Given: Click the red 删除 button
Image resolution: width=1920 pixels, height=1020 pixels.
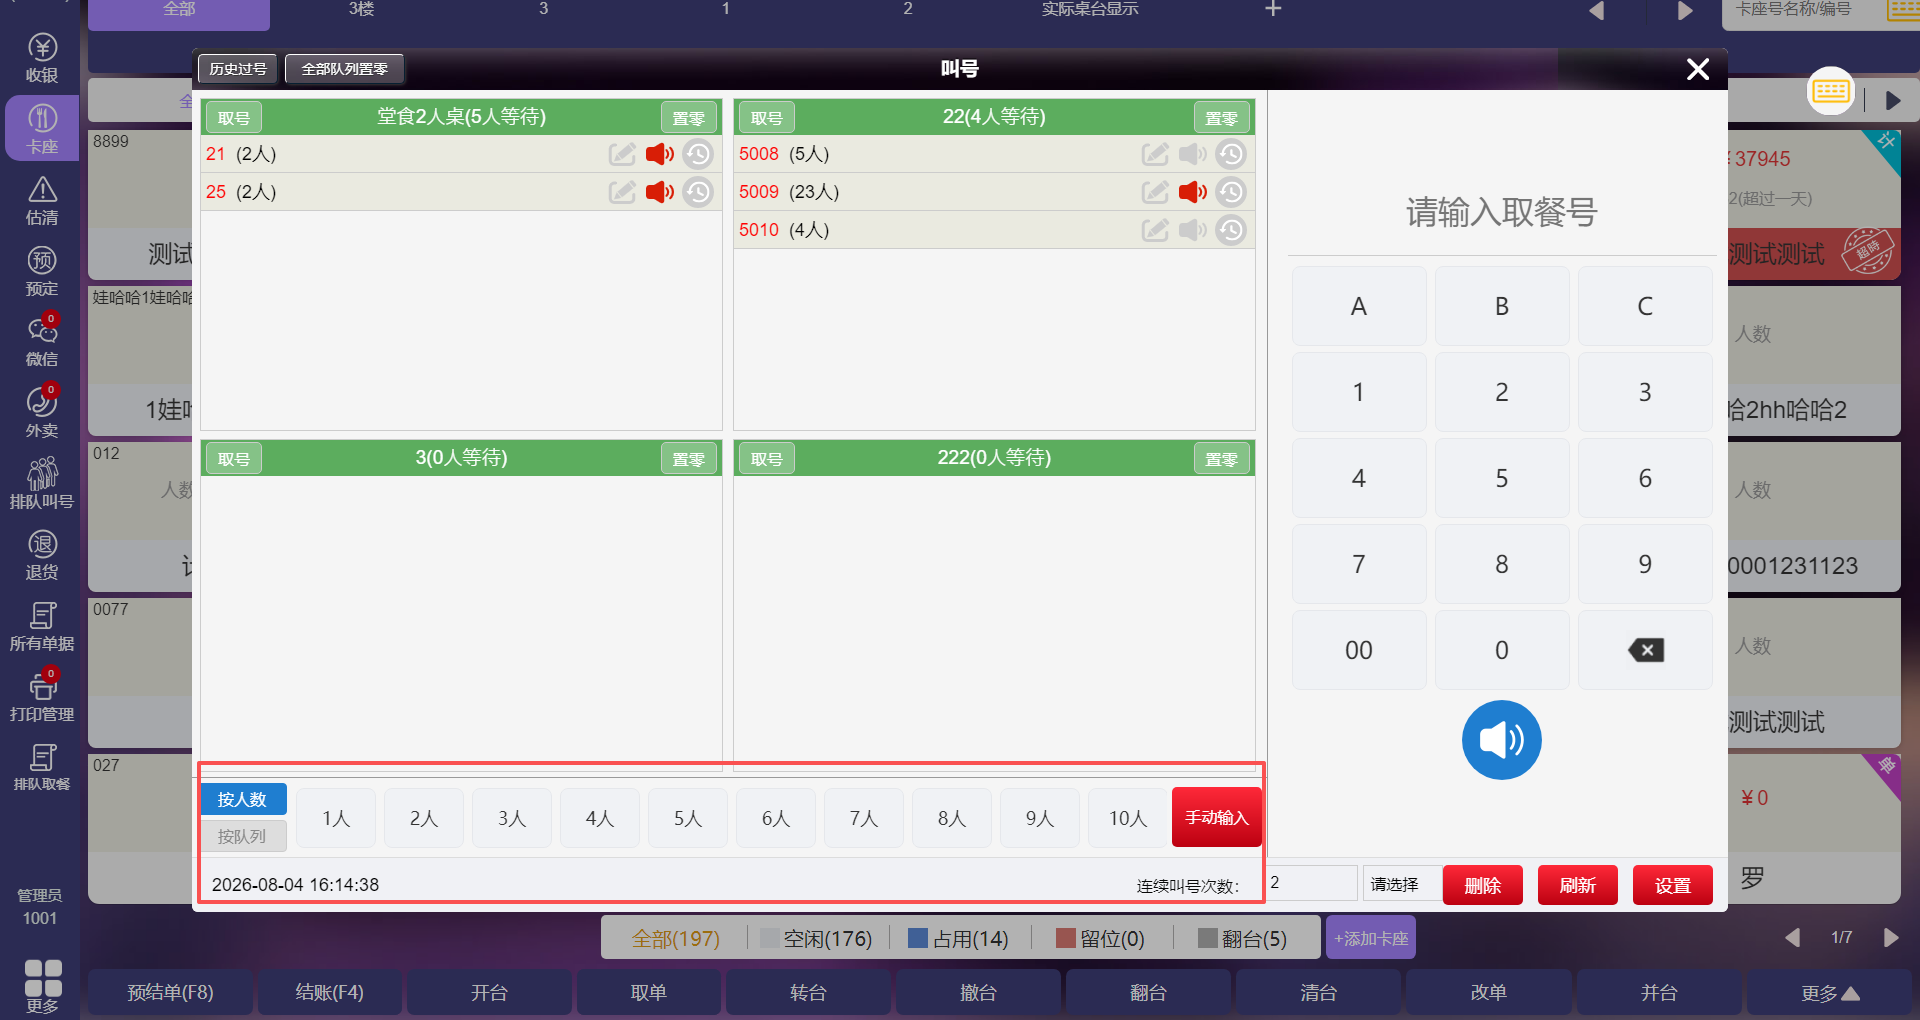Looking at the screenshot, I should 1482,885.
